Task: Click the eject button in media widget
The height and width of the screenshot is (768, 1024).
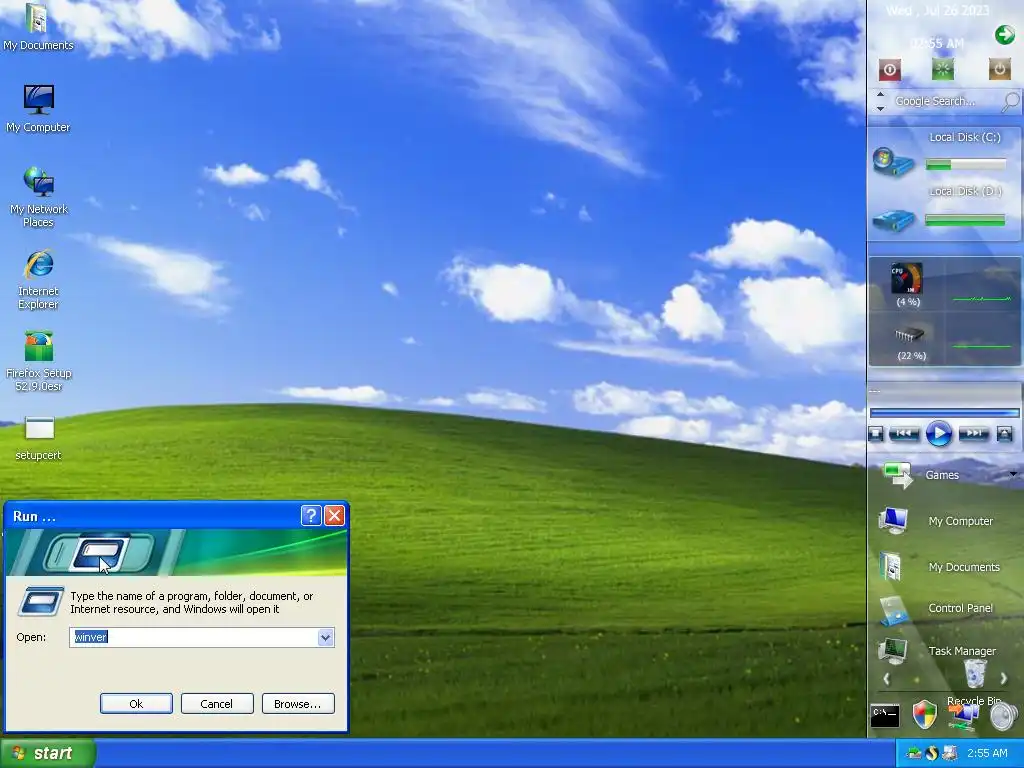Action: tap(1004, 434)
